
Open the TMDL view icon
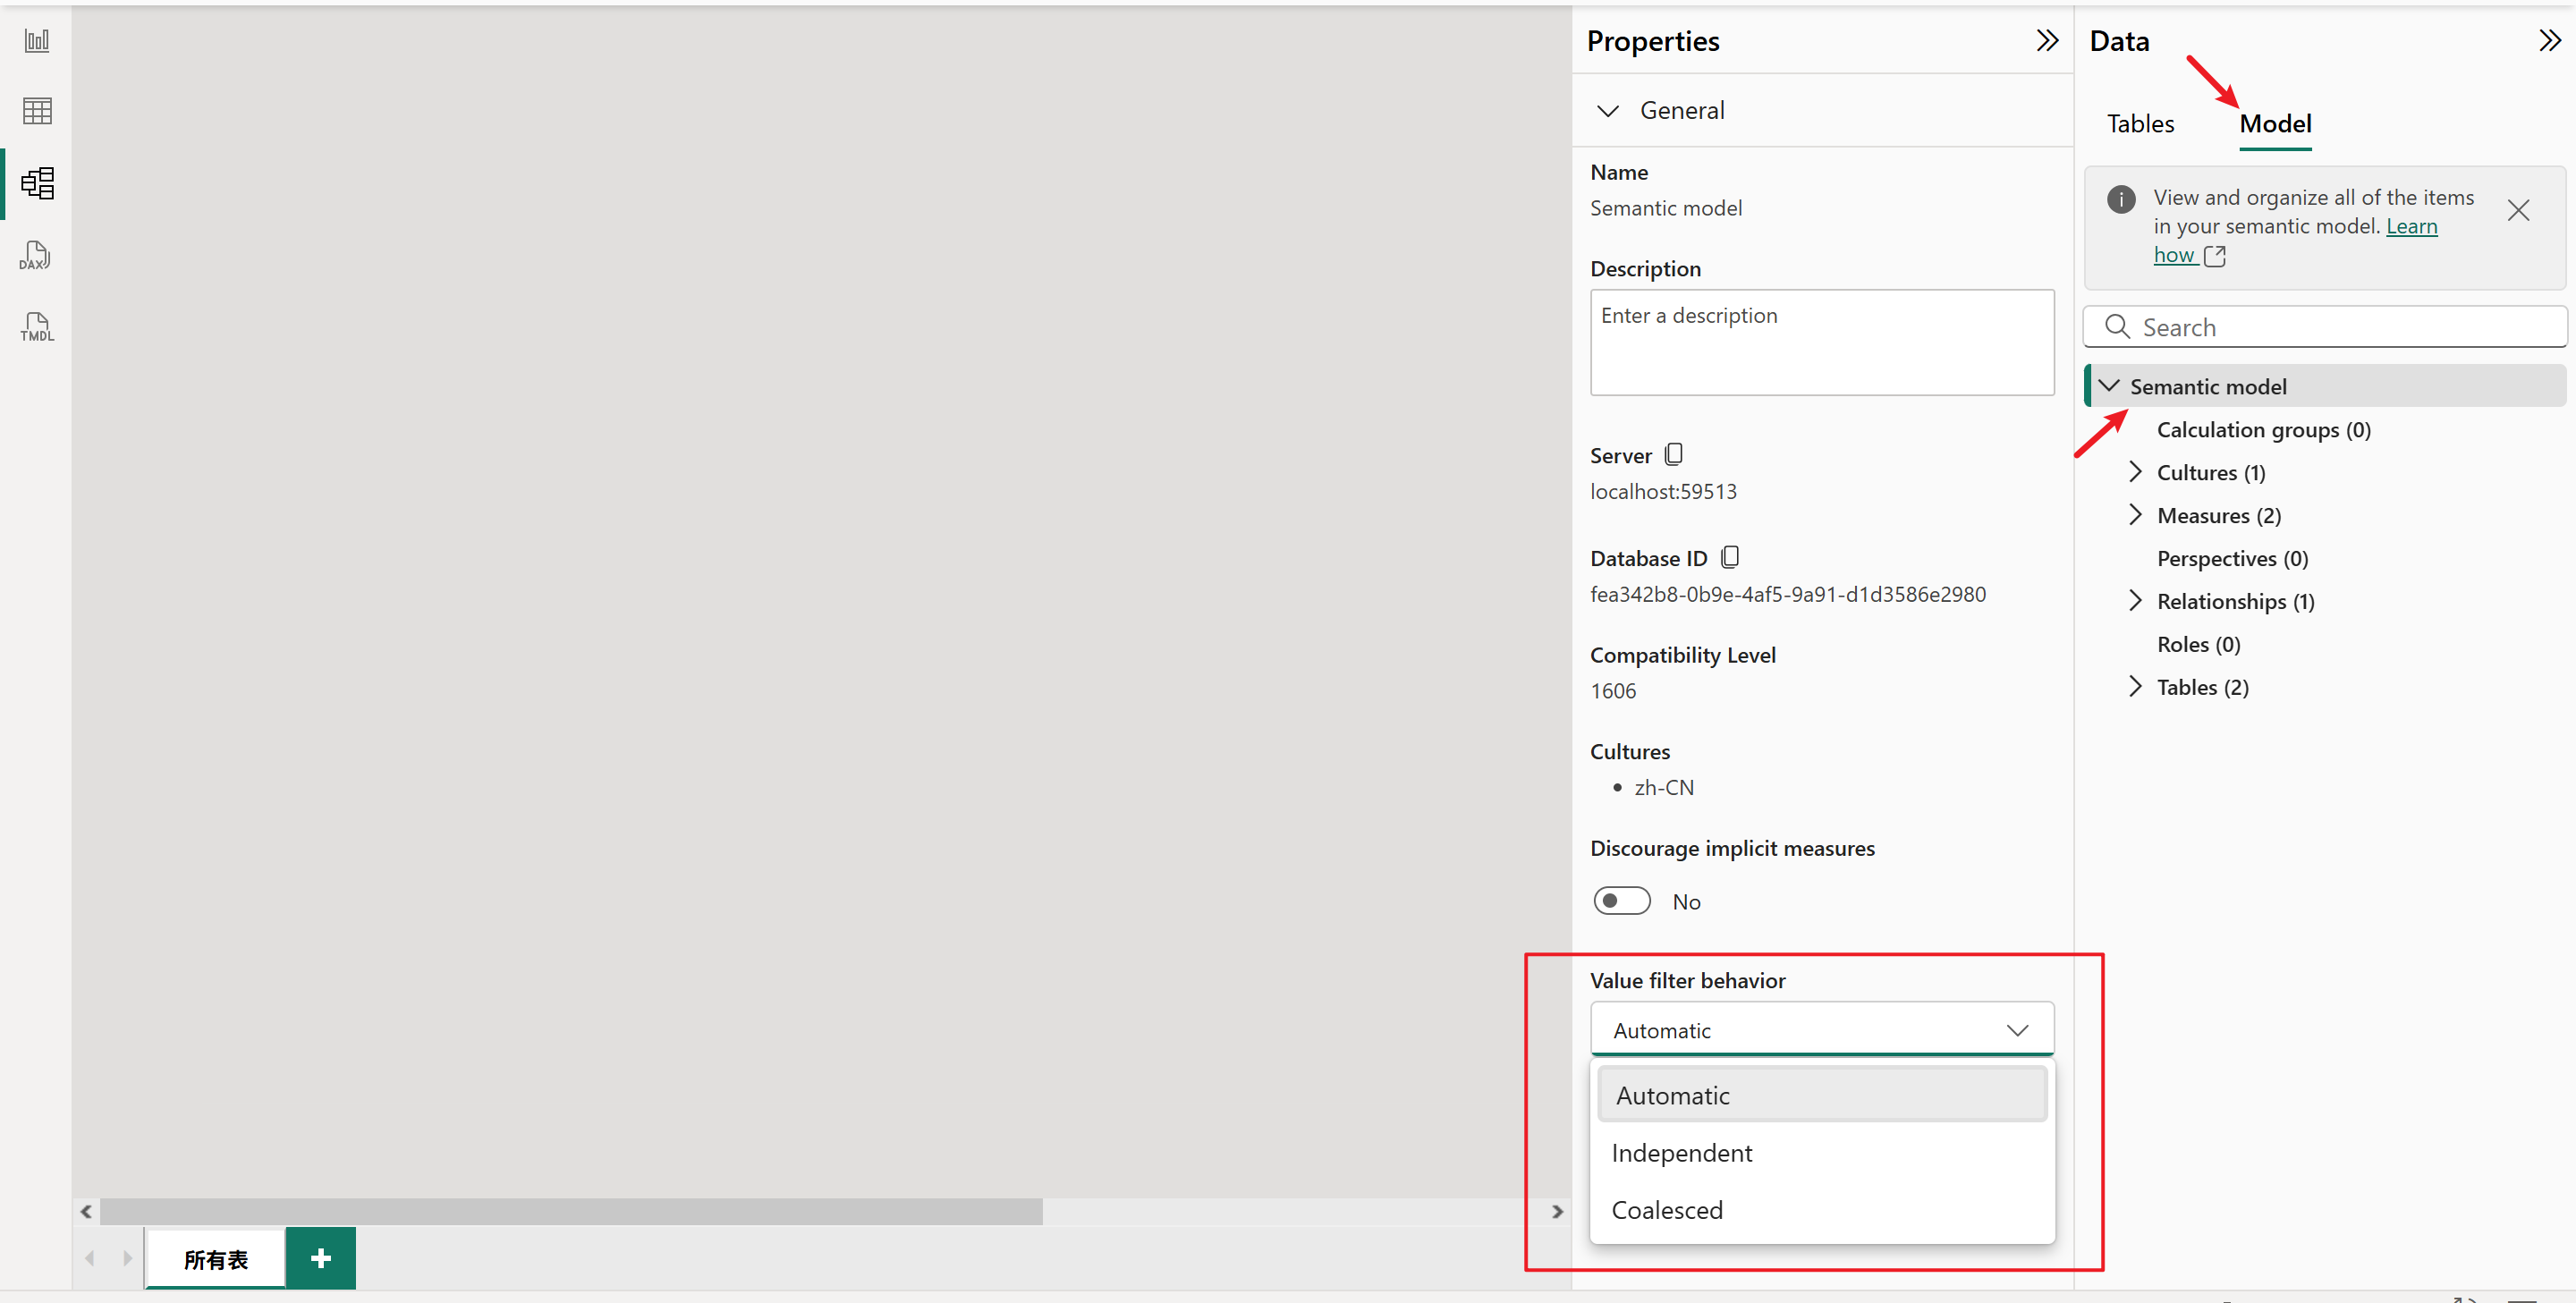37,327
